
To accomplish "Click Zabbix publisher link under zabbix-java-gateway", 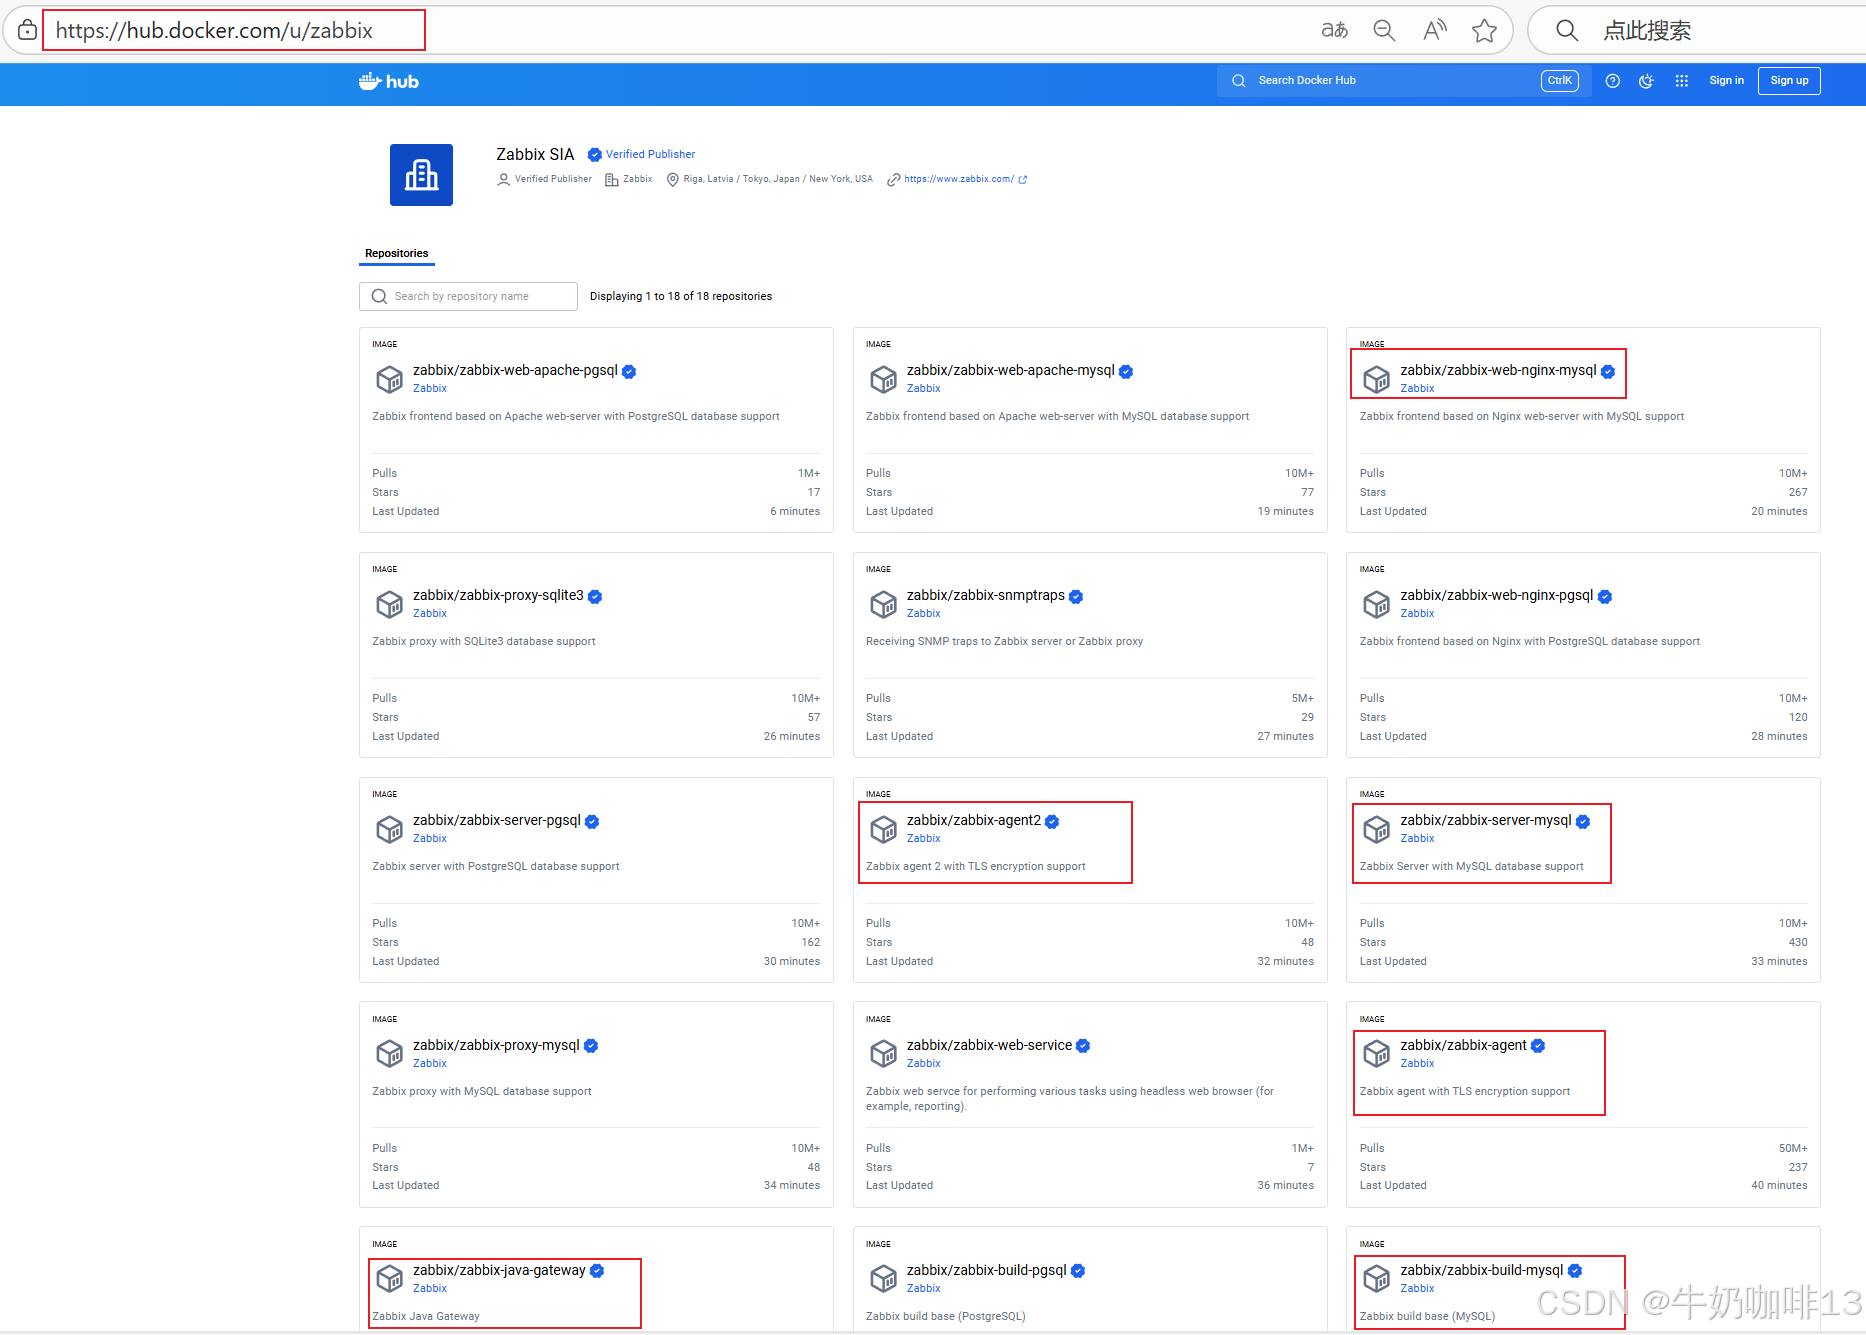I will 430,1288.
